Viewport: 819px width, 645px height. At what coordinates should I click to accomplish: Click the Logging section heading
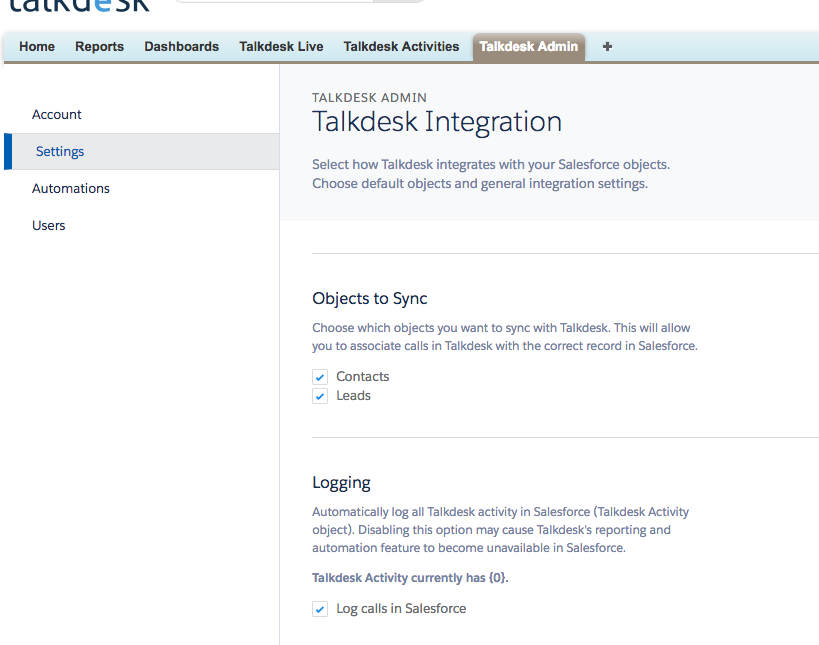coord(341,483)
